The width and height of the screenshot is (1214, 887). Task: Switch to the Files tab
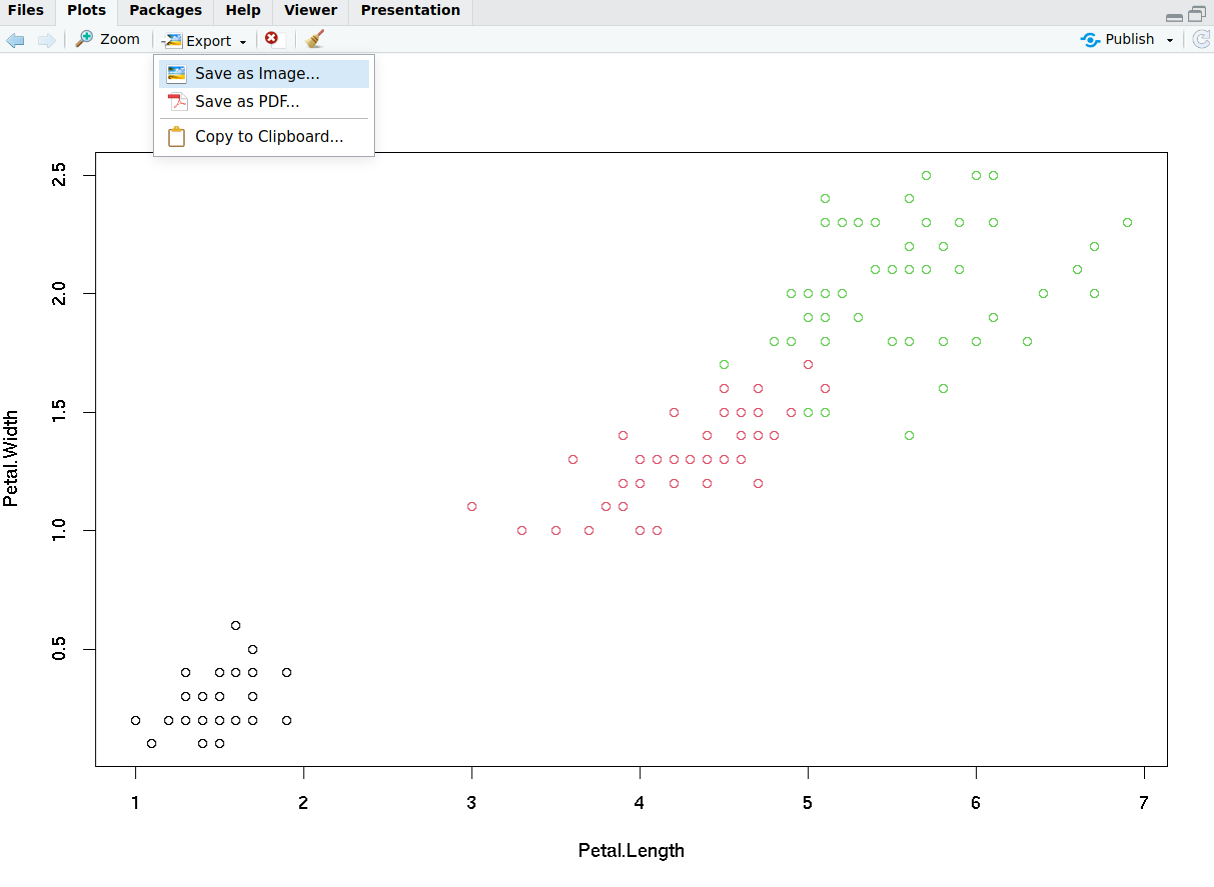click(x=26, y=11)
